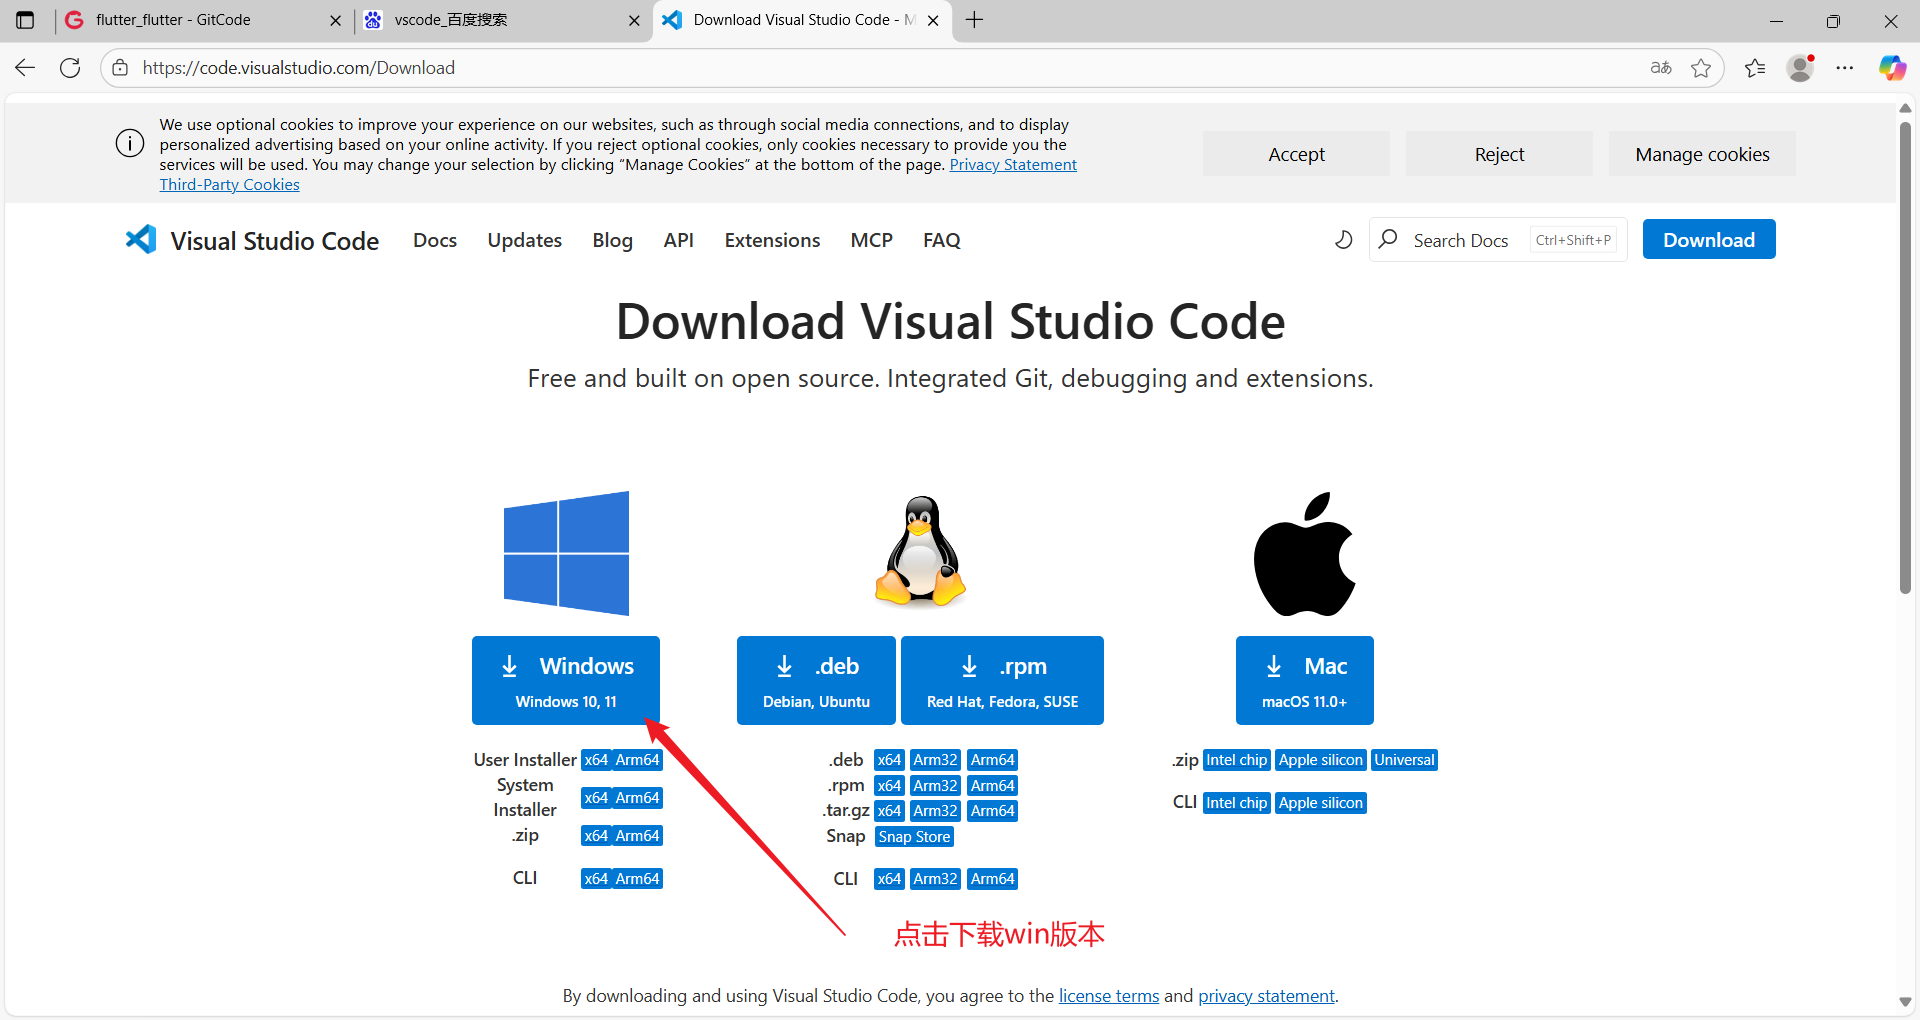Open the favorites list icon
This screenshot has width=1920, height=1020.
pos(1755,68)
